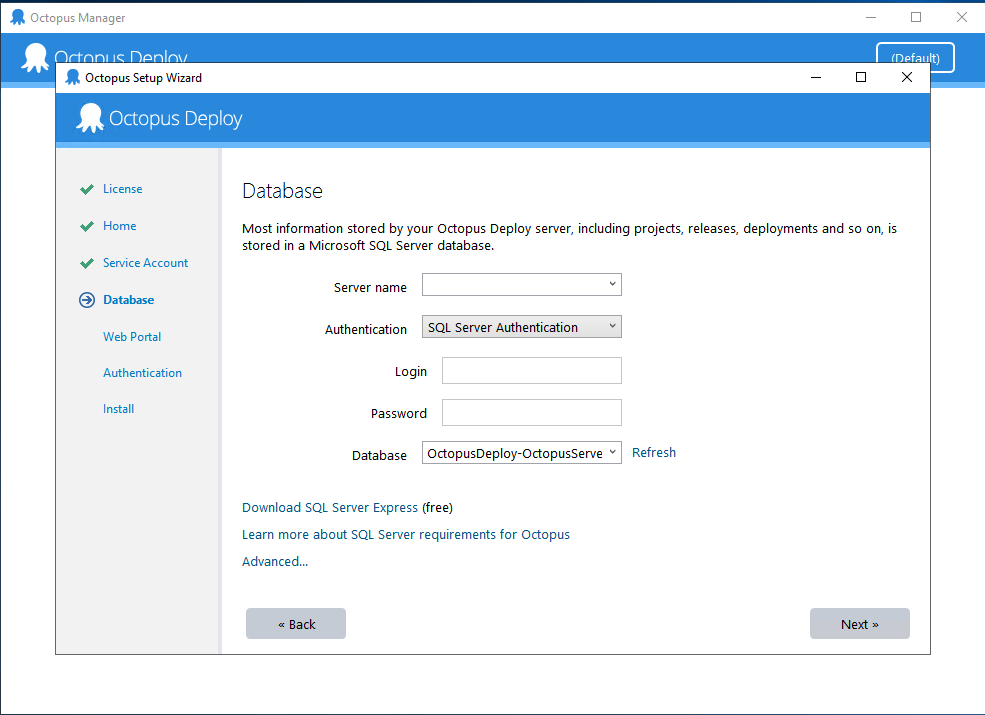
Task: Click the Octopus Manager title bar icon
Action: pos(18,18)
